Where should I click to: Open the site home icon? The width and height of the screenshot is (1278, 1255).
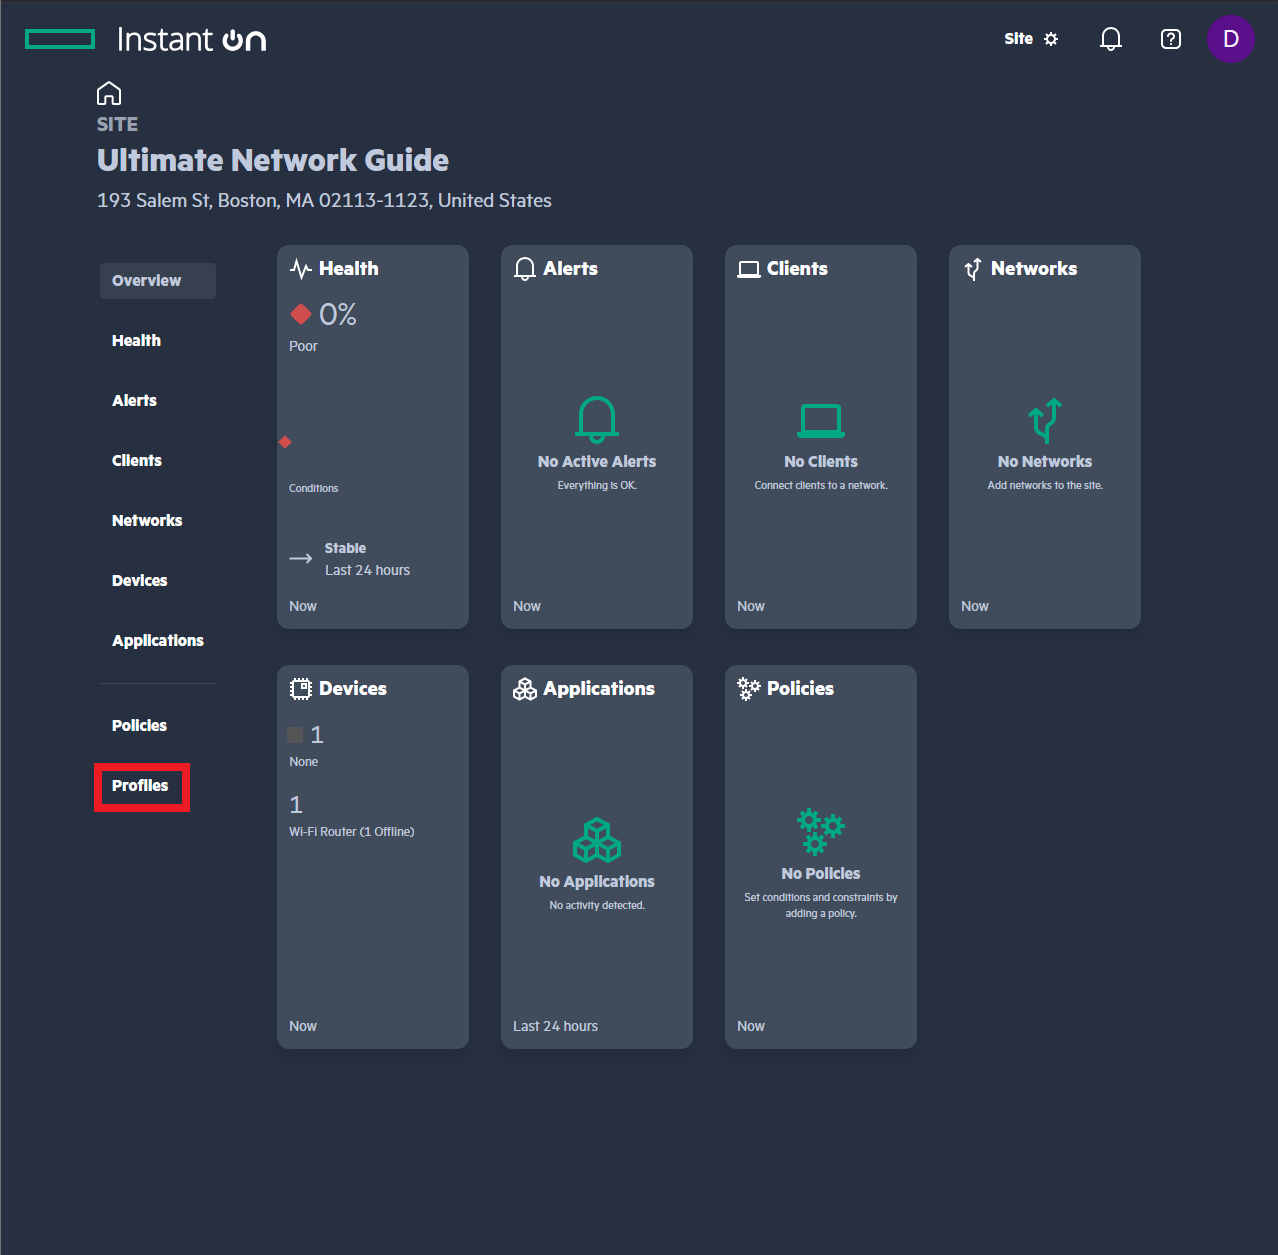click(109, 93)
